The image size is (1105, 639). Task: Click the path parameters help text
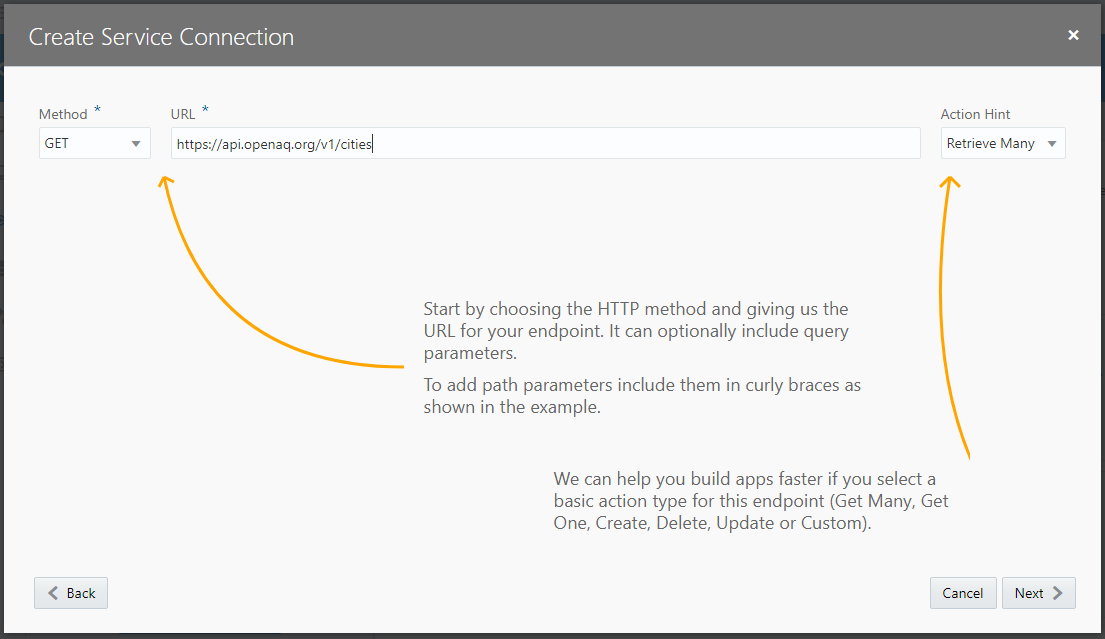tap(641, 396)
